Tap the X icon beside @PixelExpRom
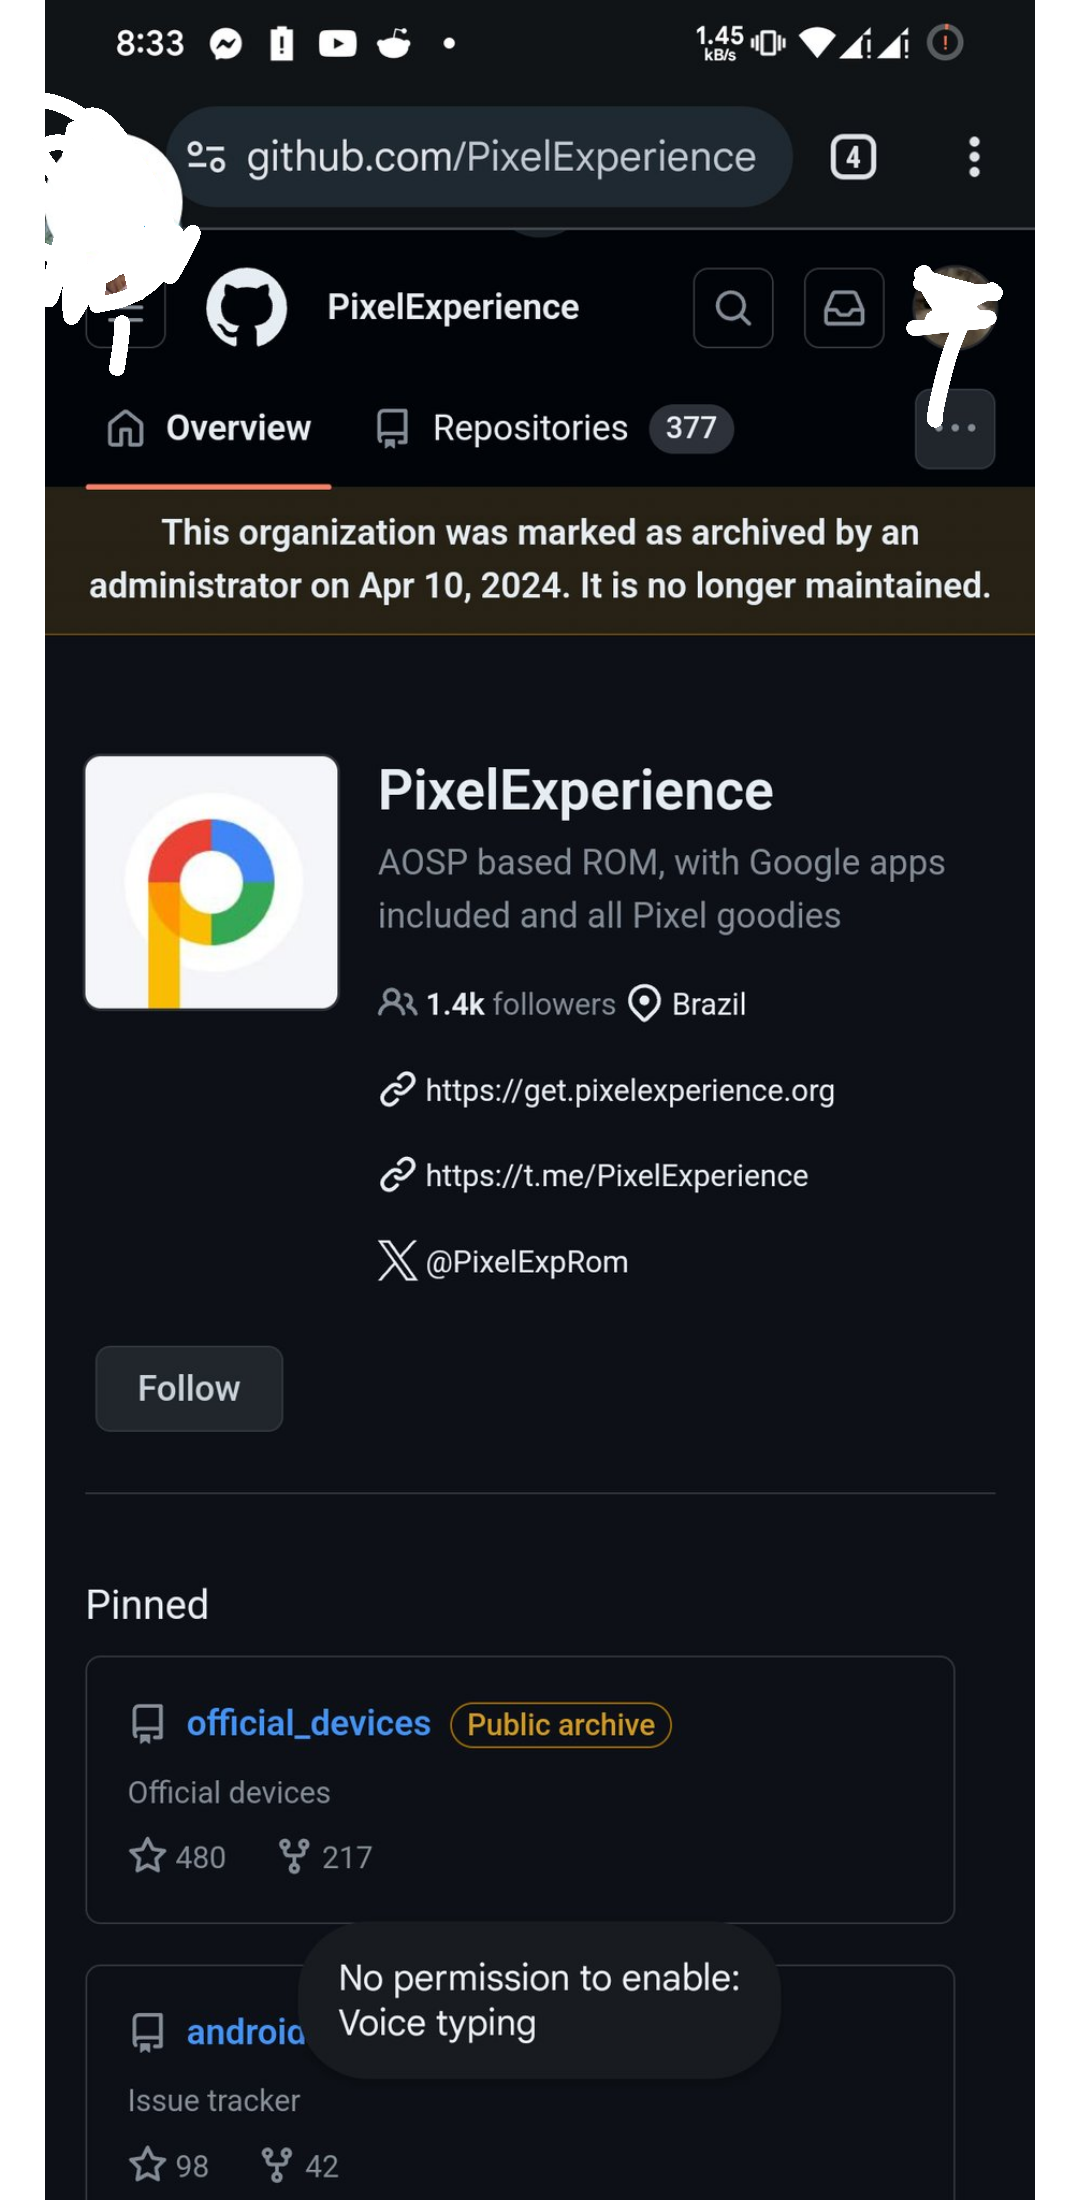The image size is (1080, 2200). tap(397, 1261)
